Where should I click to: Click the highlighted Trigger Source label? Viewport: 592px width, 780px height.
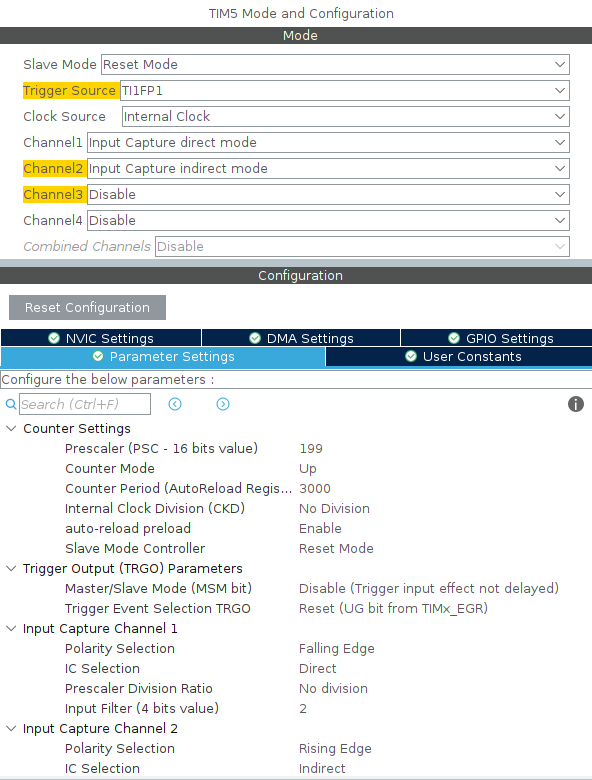tap(70, 91)
